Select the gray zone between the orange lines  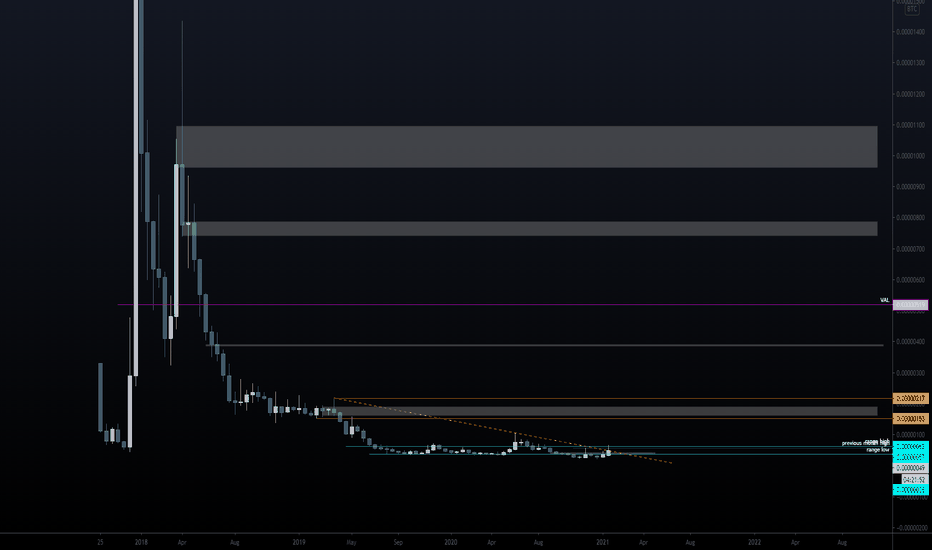[599, 411]
